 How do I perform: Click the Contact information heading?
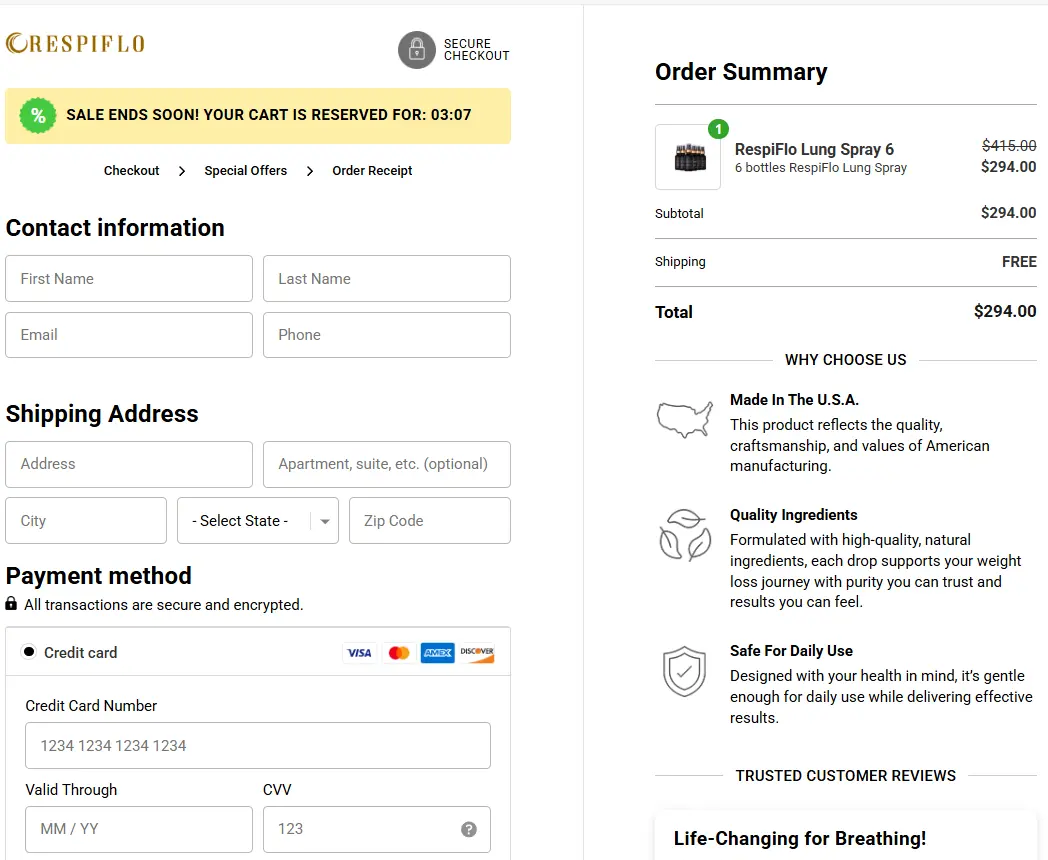[x=115, y=228]
